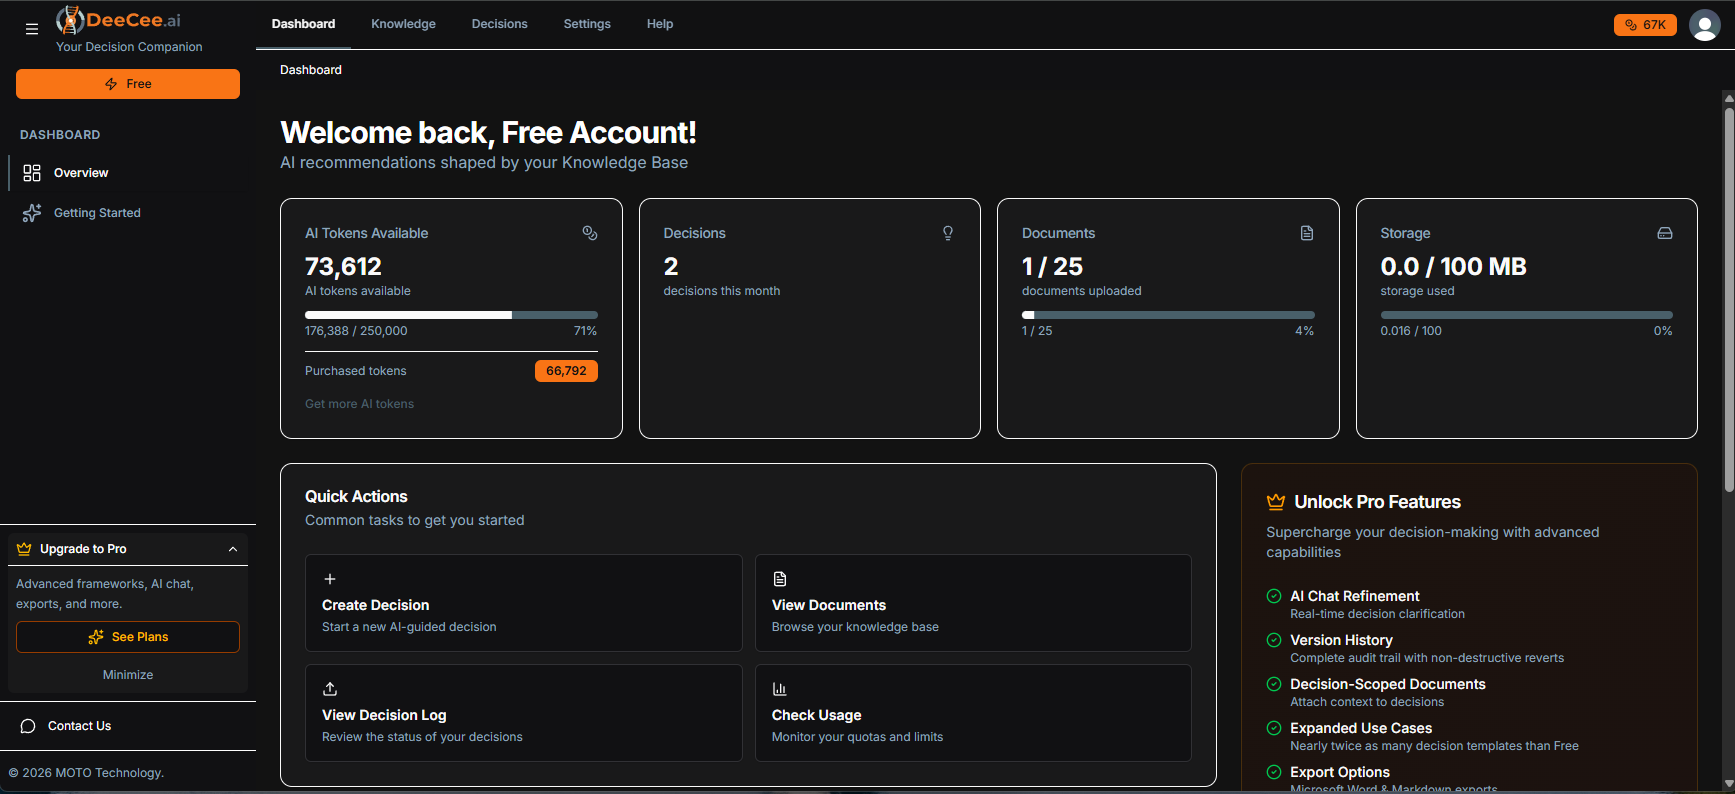The image size is (1735, 794).
Task: Click the plus icon on Create Decision
Action: tap(330, 579)
